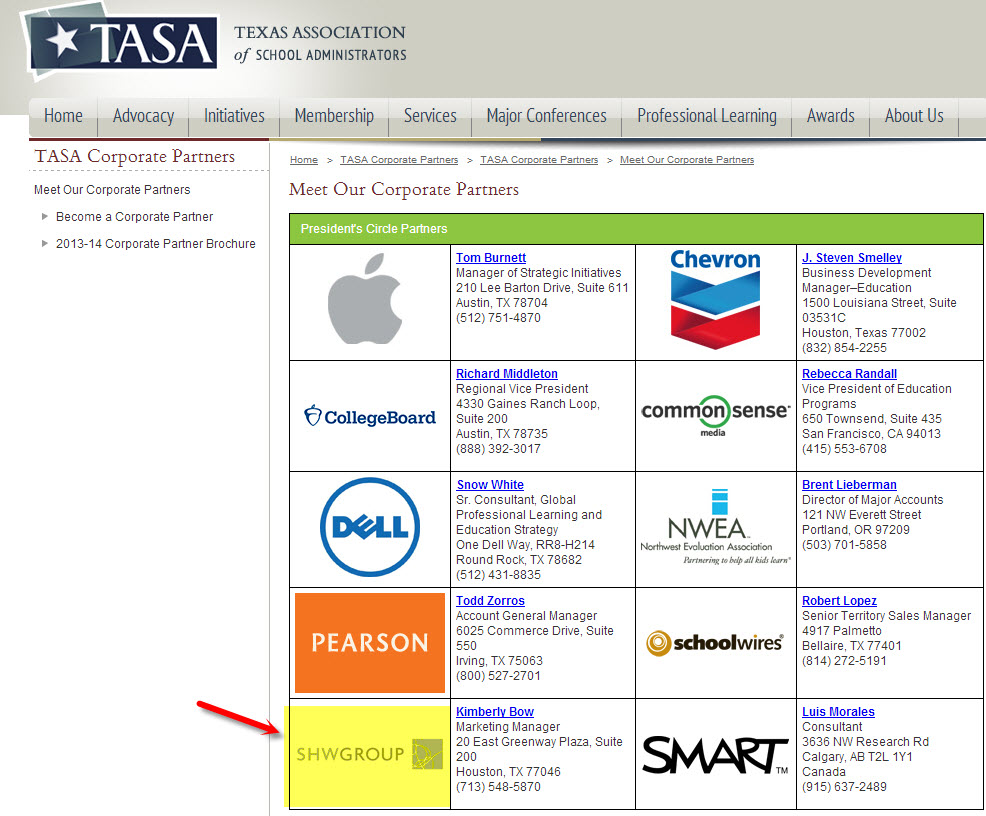Expand the 2013-14 Corporate Partner Brochure arrow
This screenshot has width=986, height=816.
coord(45,243)
